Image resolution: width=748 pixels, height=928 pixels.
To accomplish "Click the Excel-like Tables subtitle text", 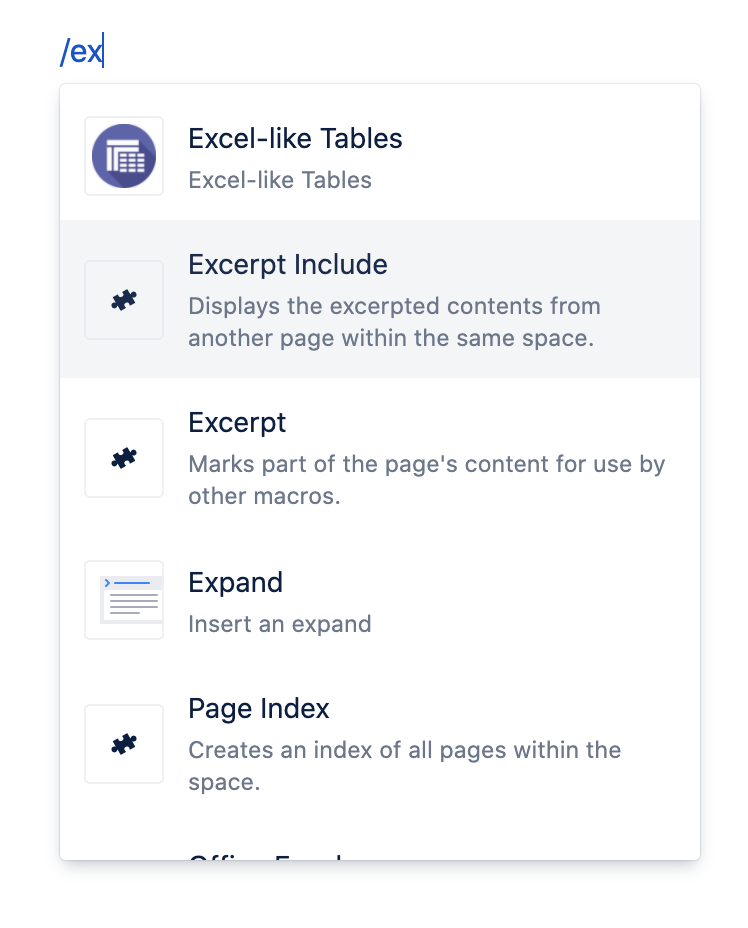I will point(279,180).
